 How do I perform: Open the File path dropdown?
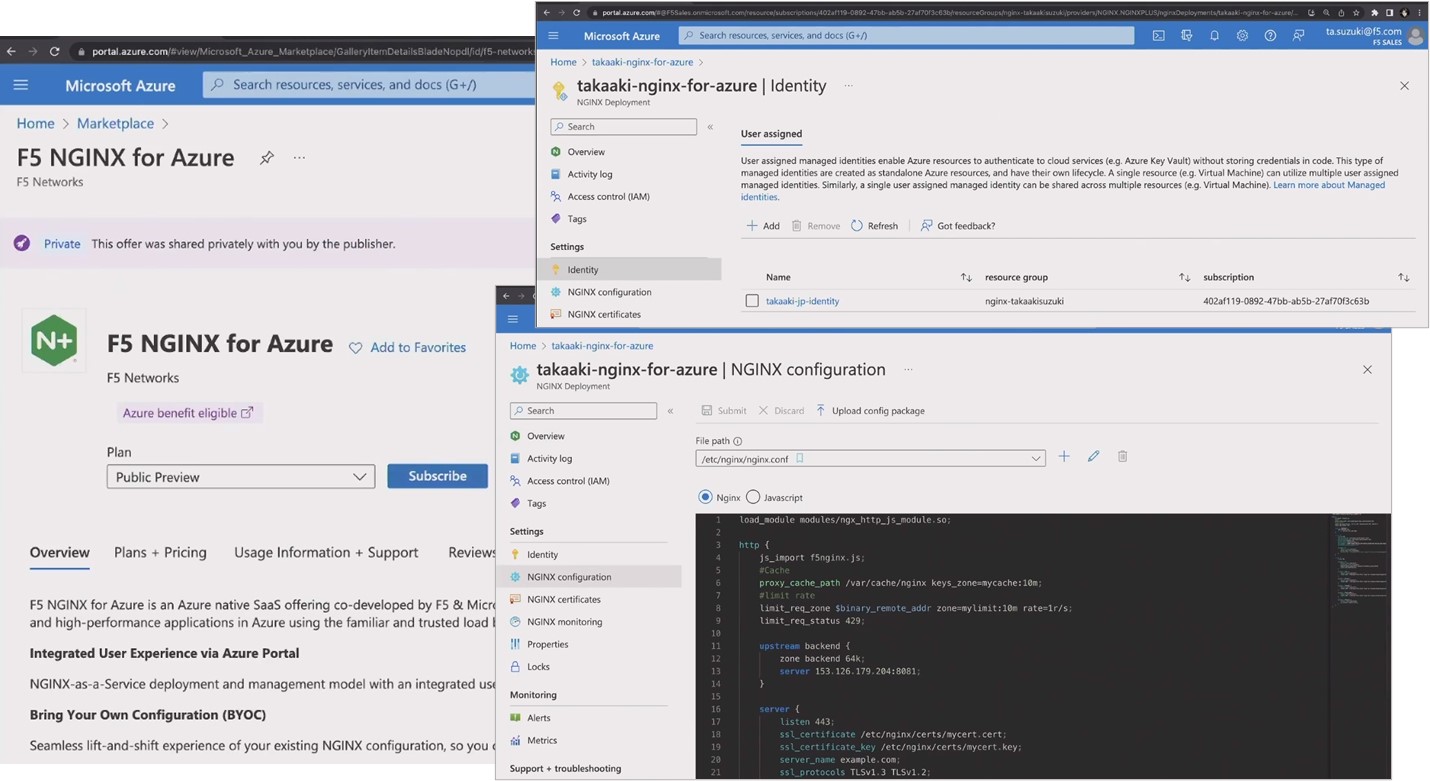pyautogui.click(x=870, y=459)
